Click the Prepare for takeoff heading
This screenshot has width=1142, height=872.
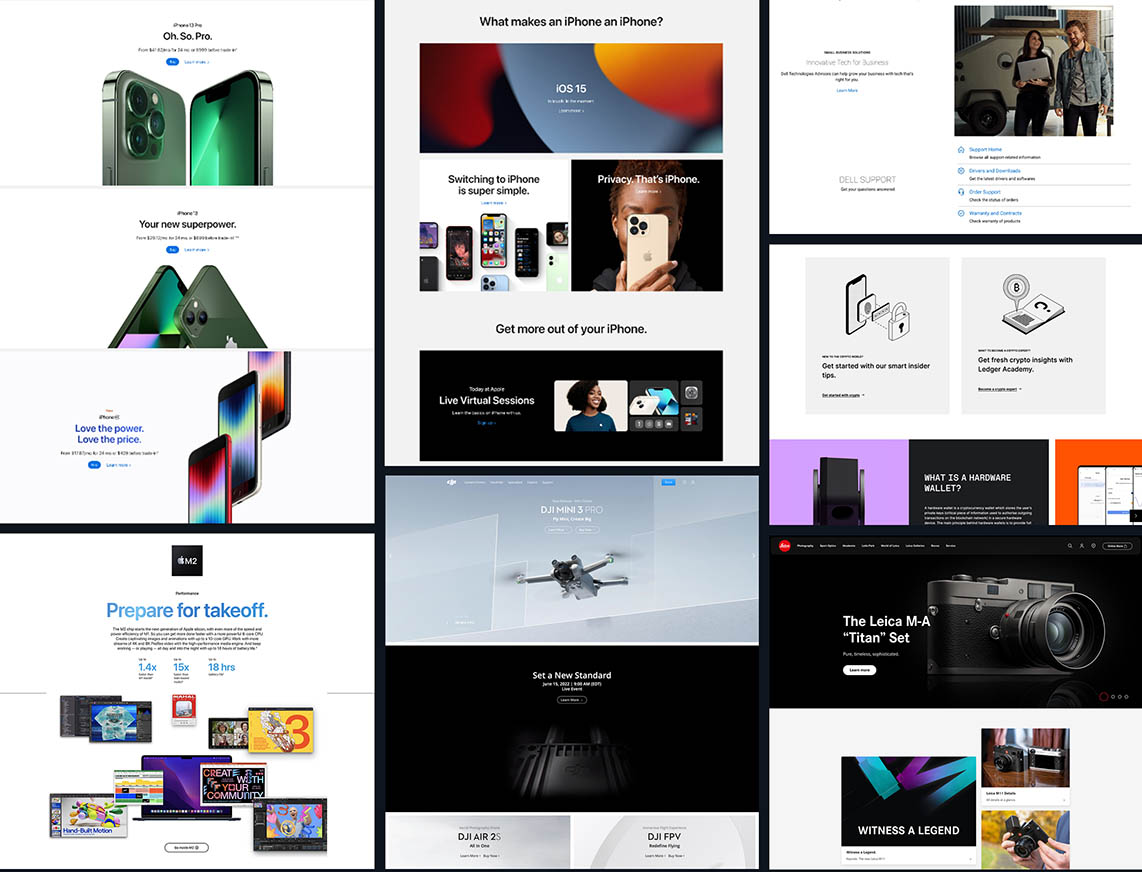click(x=187, y=610)
